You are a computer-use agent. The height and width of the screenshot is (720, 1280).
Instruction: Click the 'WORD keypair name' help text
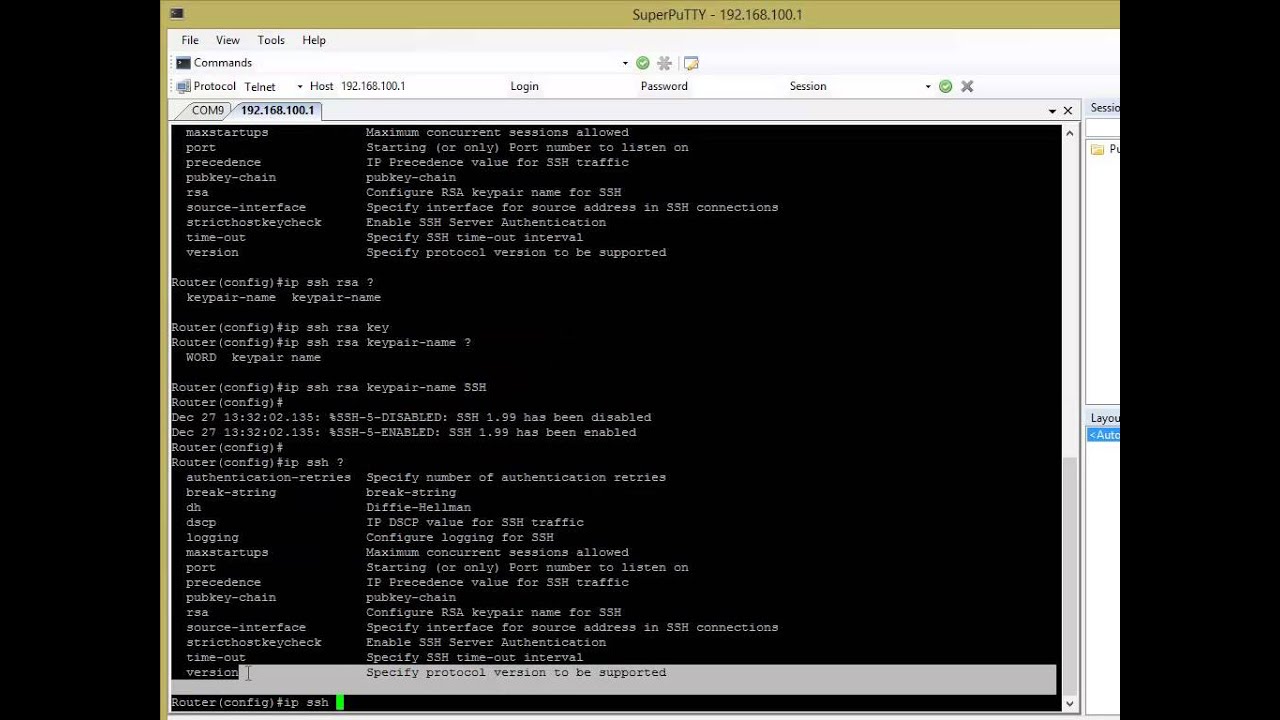pyautogui.click(x=253, y=357)
